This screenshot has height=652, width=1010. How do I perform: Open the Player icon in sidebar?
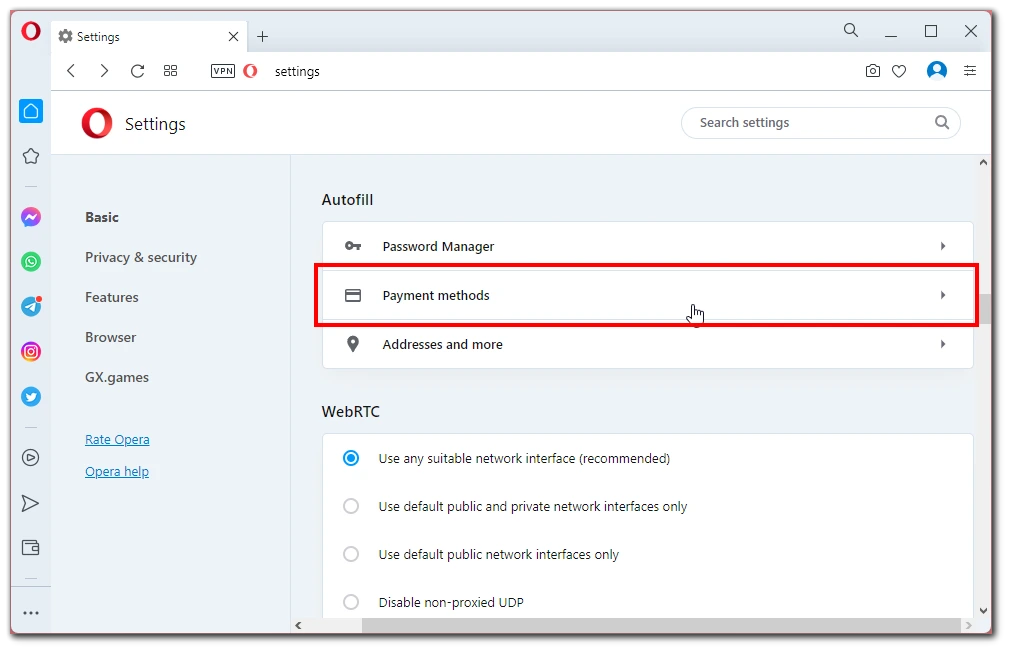pyautogui.click(x=31, y=457)
